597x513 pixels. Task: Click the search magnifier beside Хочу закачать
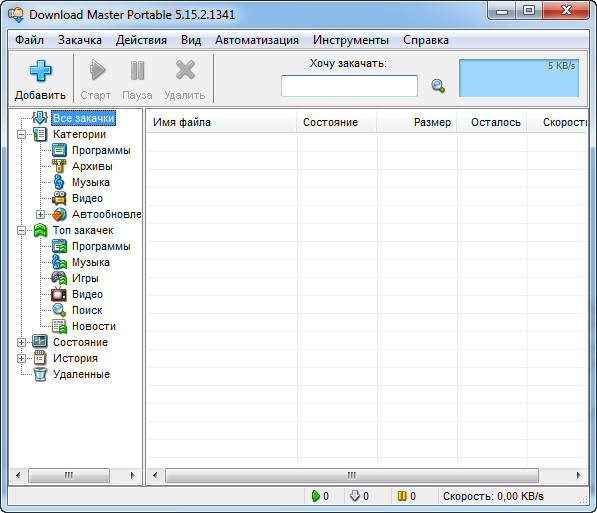click(438, 86)
